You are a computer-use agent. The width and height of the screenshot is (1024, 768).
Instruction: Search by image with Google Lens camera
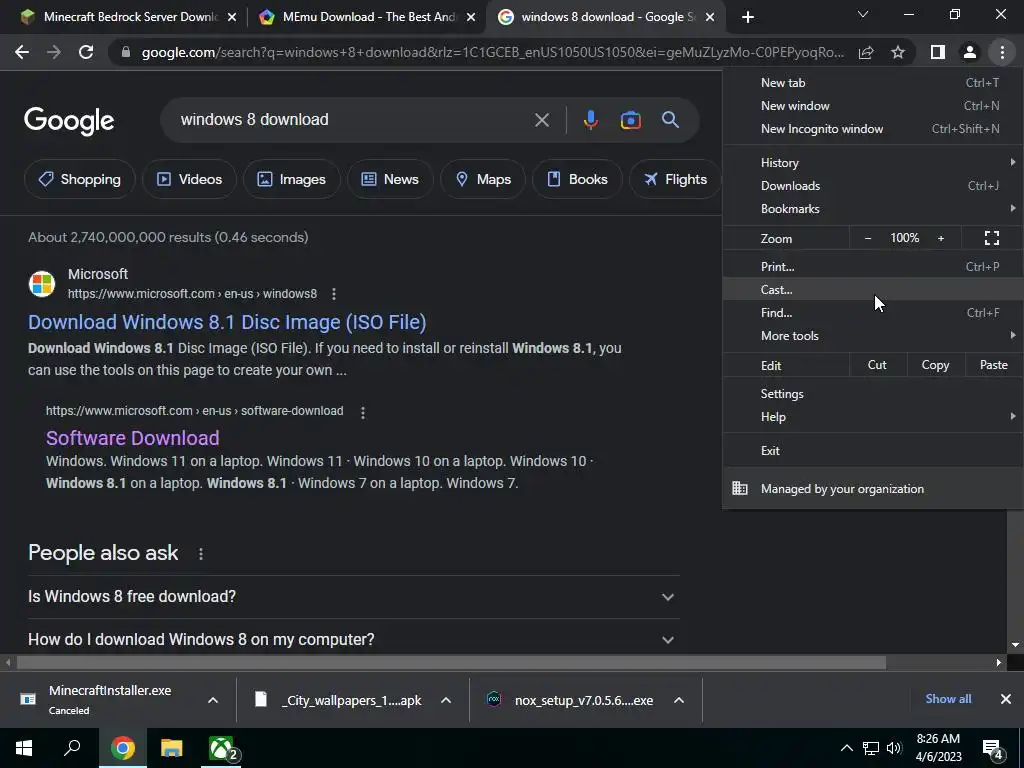click(630, 120)
